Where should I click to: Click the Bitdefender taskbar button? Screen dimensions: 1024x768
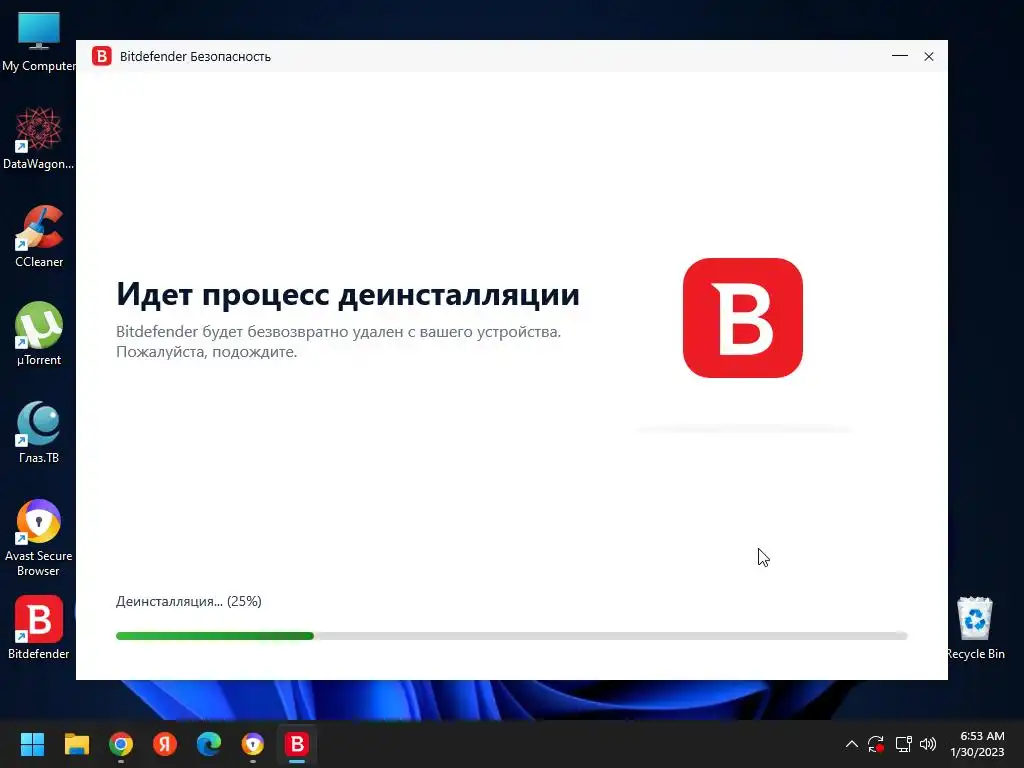tap(297, 744)
